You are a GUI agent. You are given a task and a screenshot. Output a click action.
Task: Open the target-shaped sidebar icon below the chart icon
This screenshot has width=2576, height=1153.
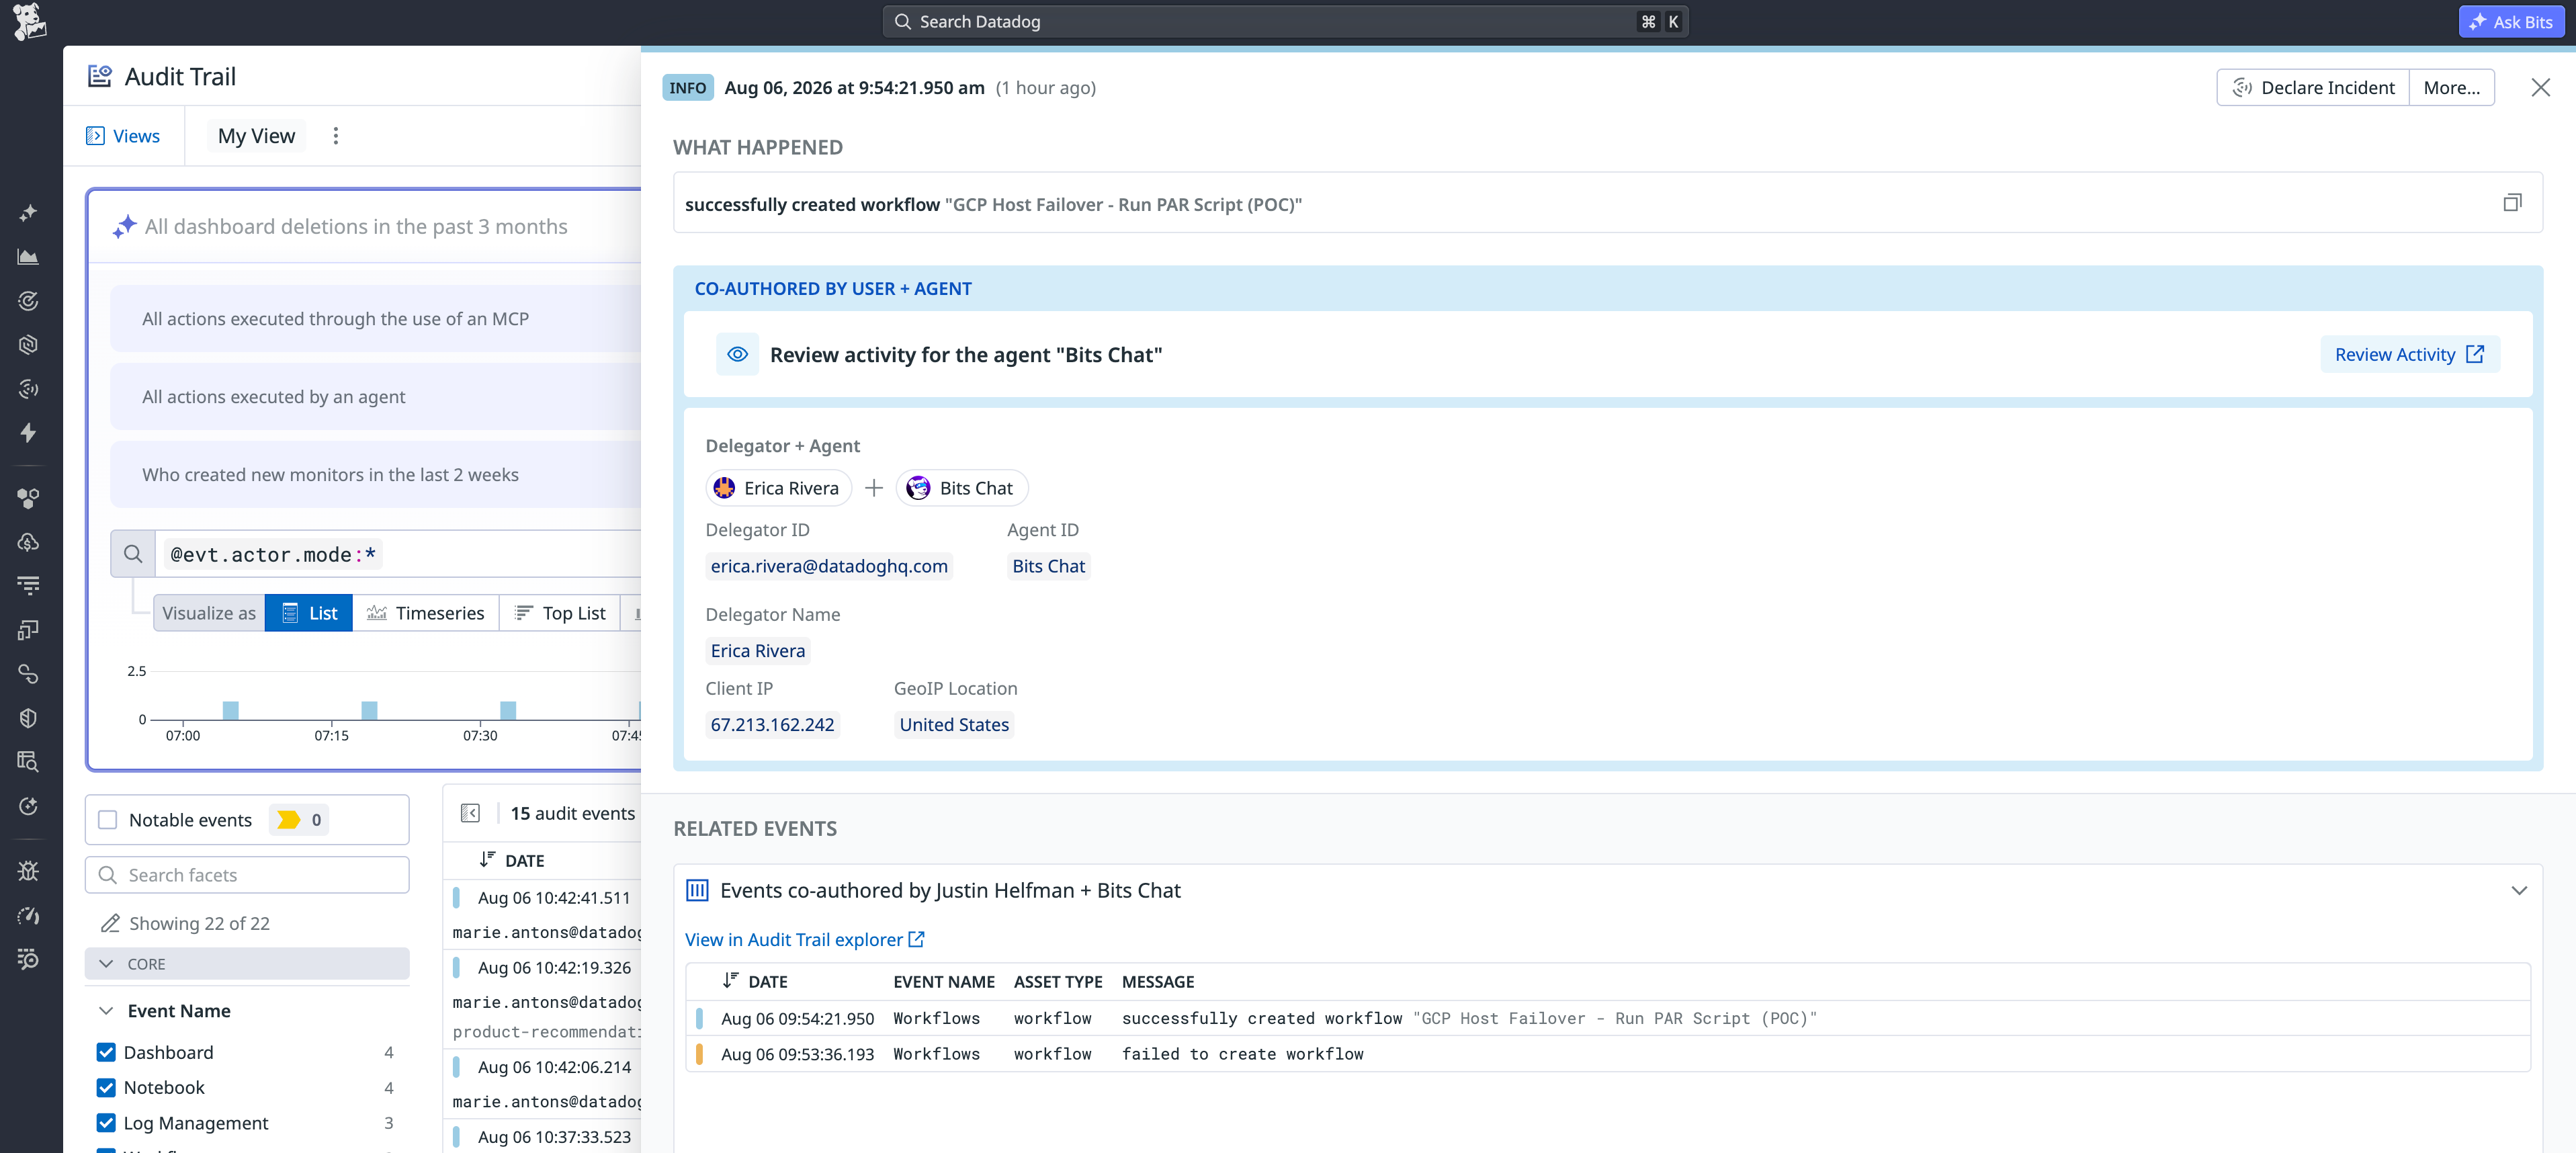[x=28, y=301]
